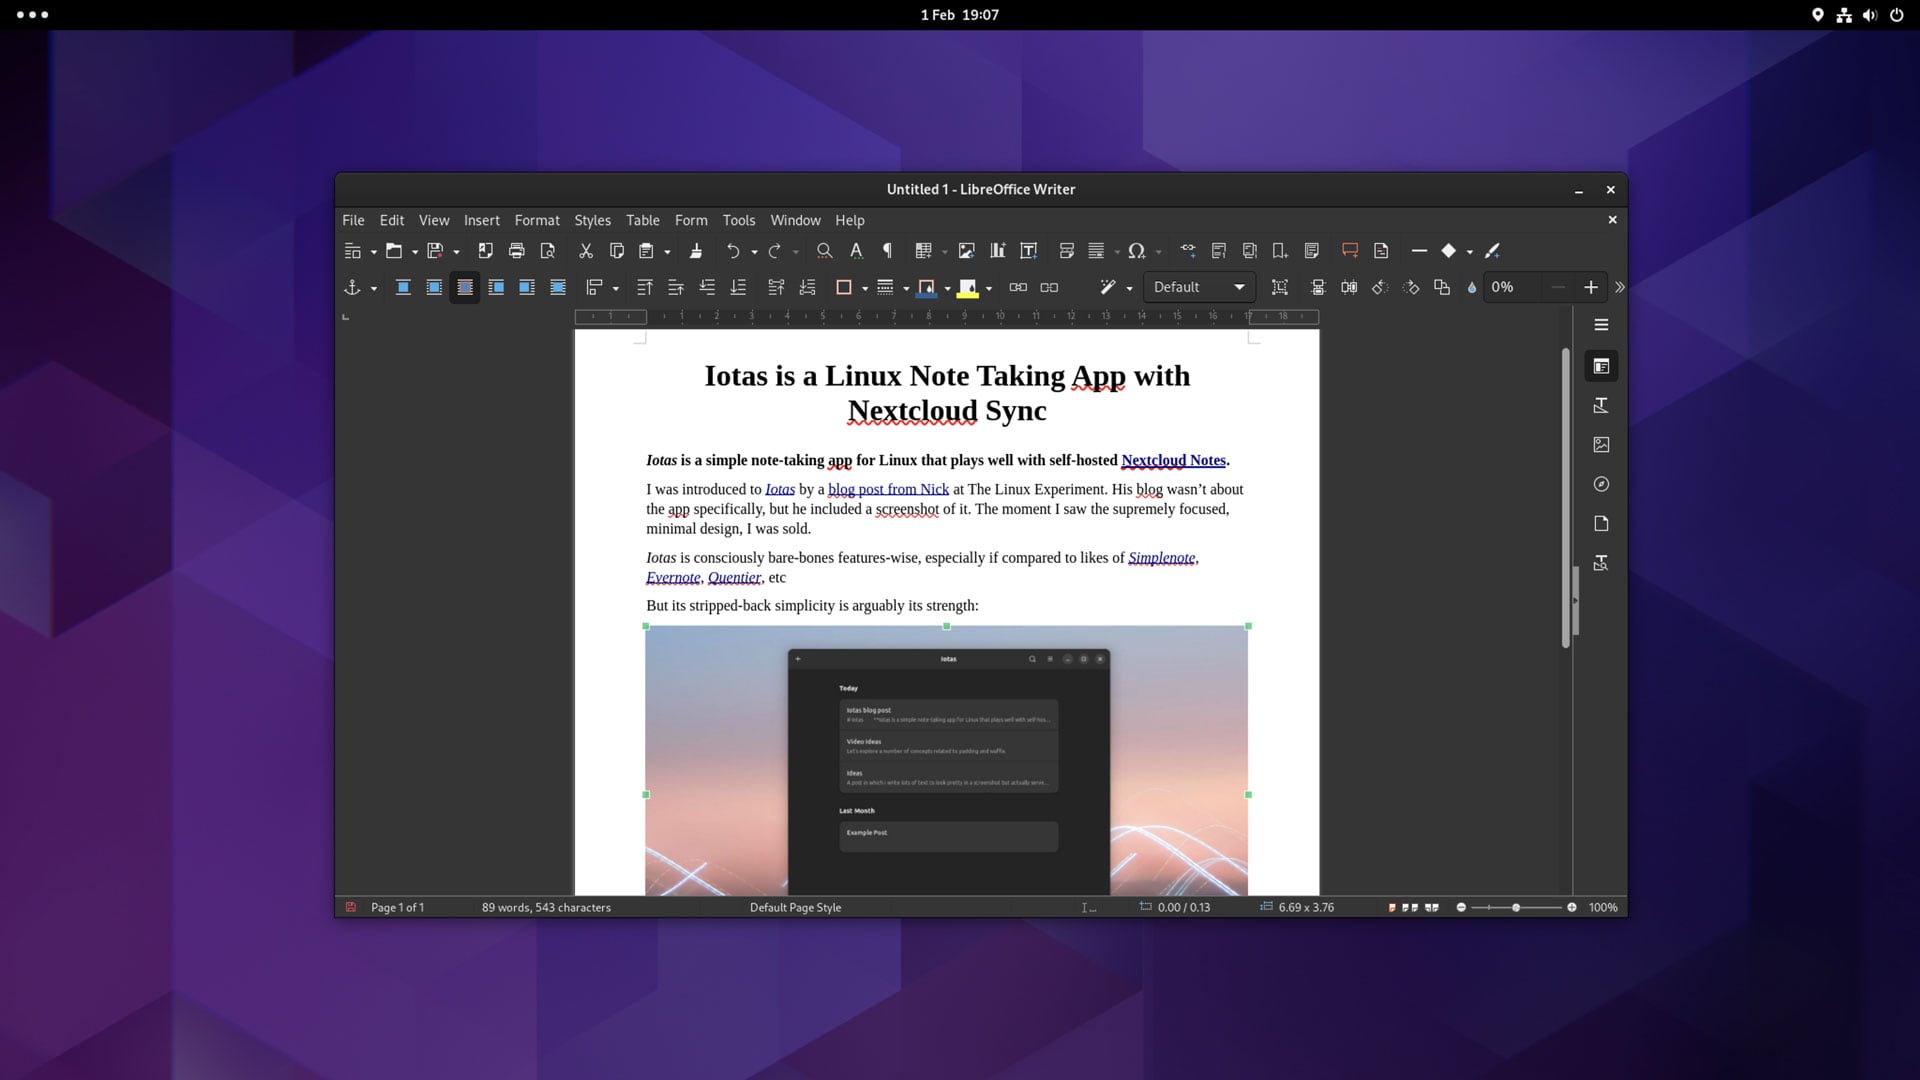Select the Through wrap option
The height and width of the screenshot is (1080, 1920).
[x=558, y=288]
